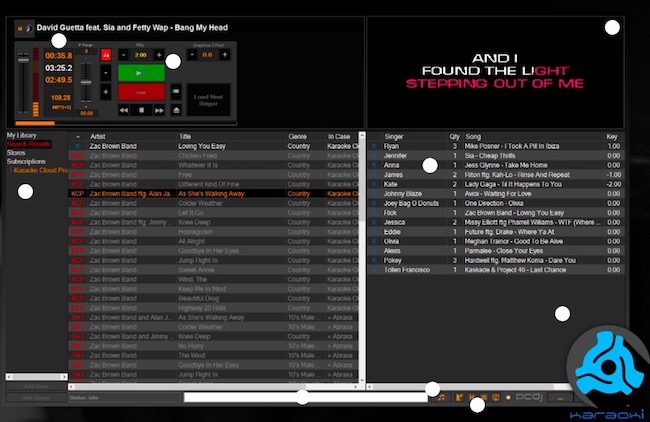
Task: Click the deck volume fader handle
Action: click(23, 60)
